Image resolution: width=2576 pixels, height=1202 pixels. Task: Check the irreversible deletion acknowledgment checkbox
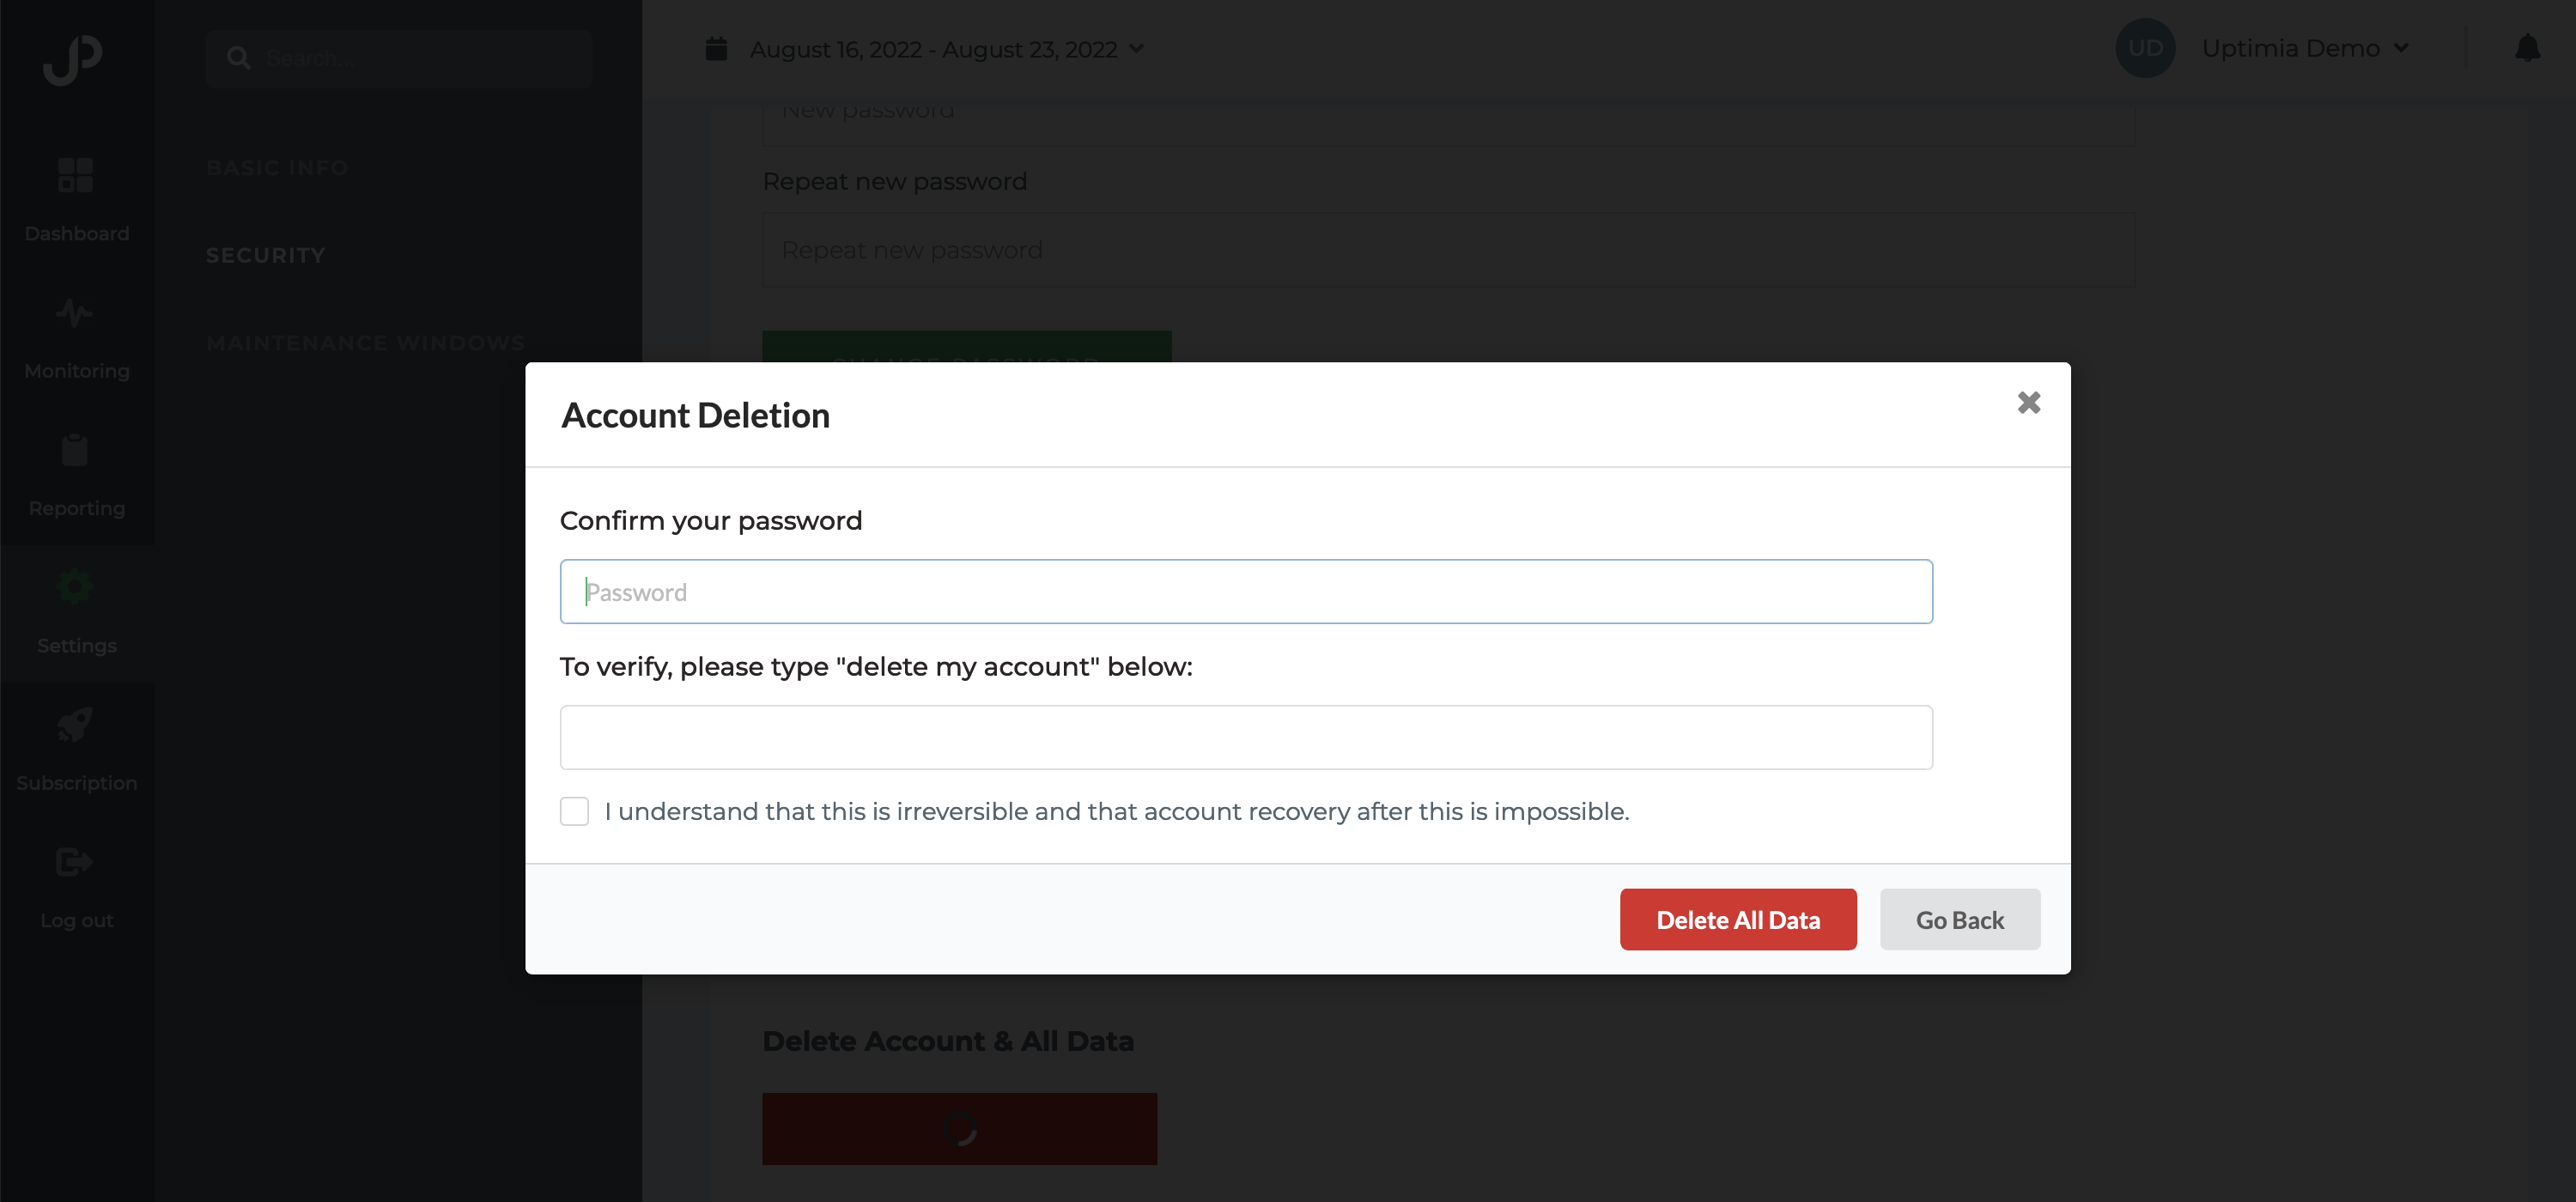tap(574, 811)
